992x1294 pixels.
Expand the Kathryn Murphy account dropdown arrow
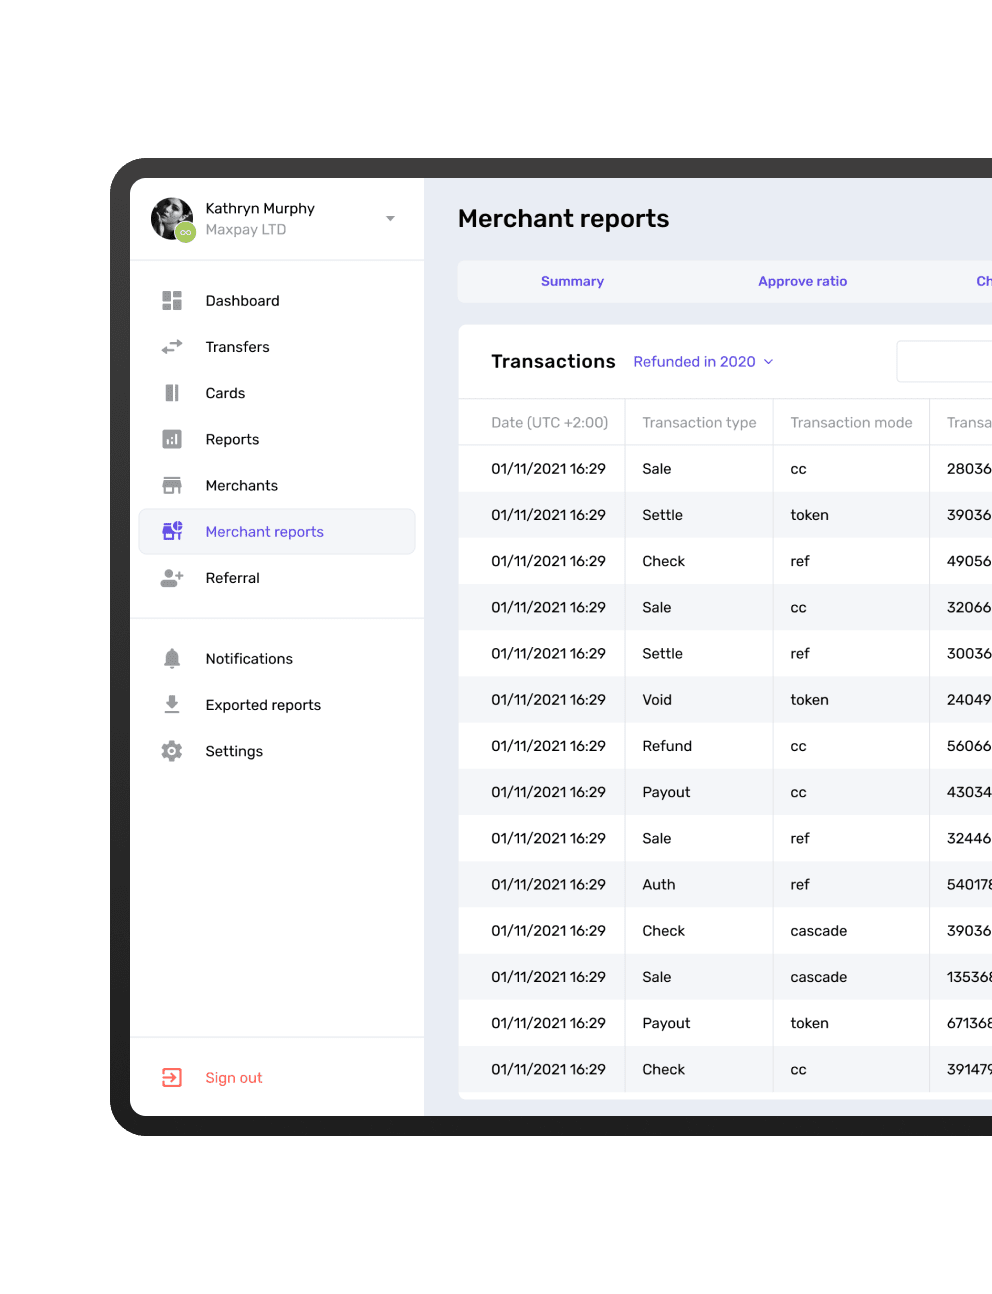click(390, 219)
